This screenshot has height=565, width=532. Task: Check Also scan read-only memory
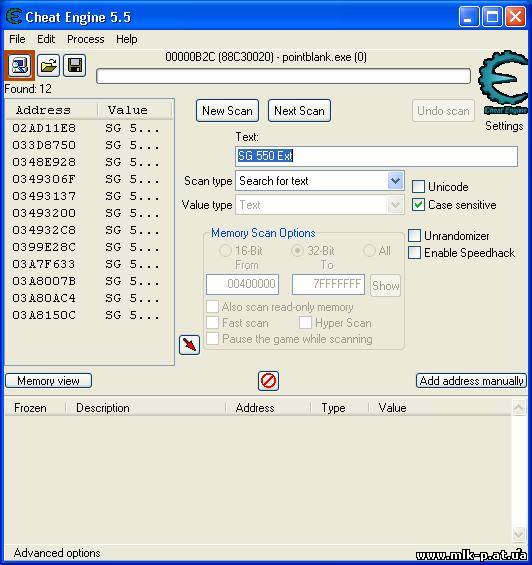click(x=212, y=307)
